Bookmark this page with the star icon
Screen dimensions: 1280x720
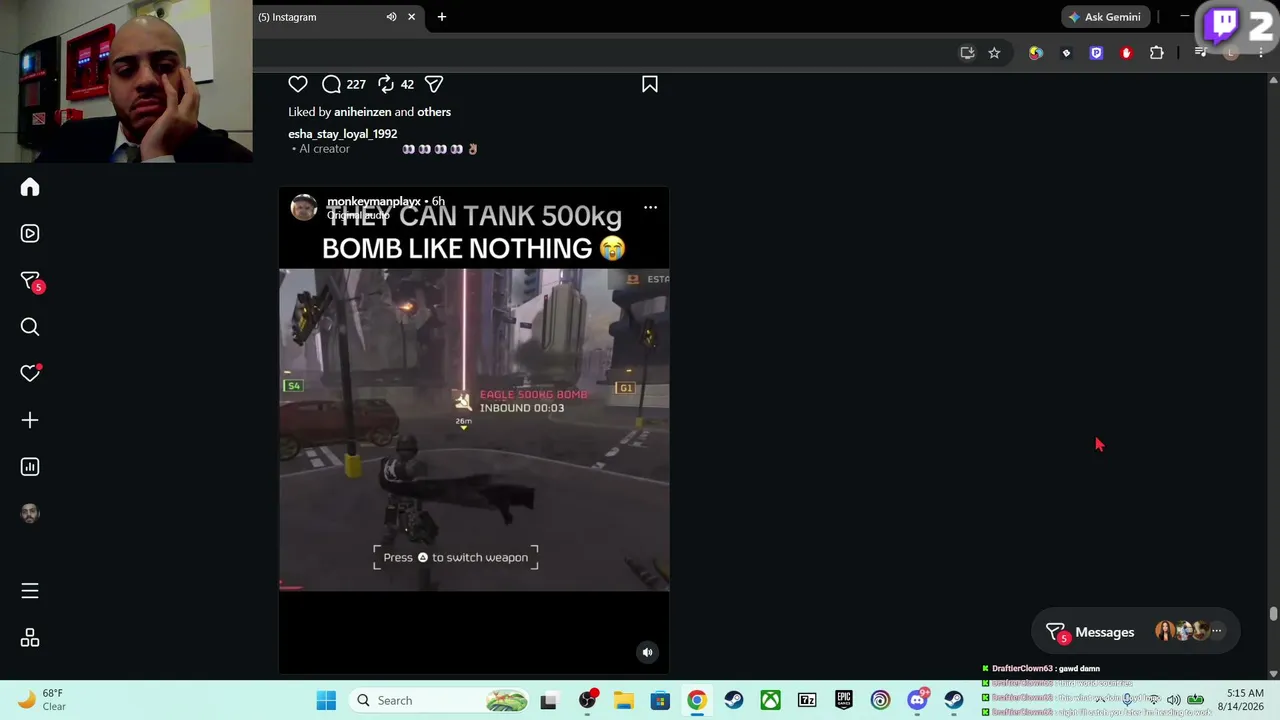pos(994,53)
